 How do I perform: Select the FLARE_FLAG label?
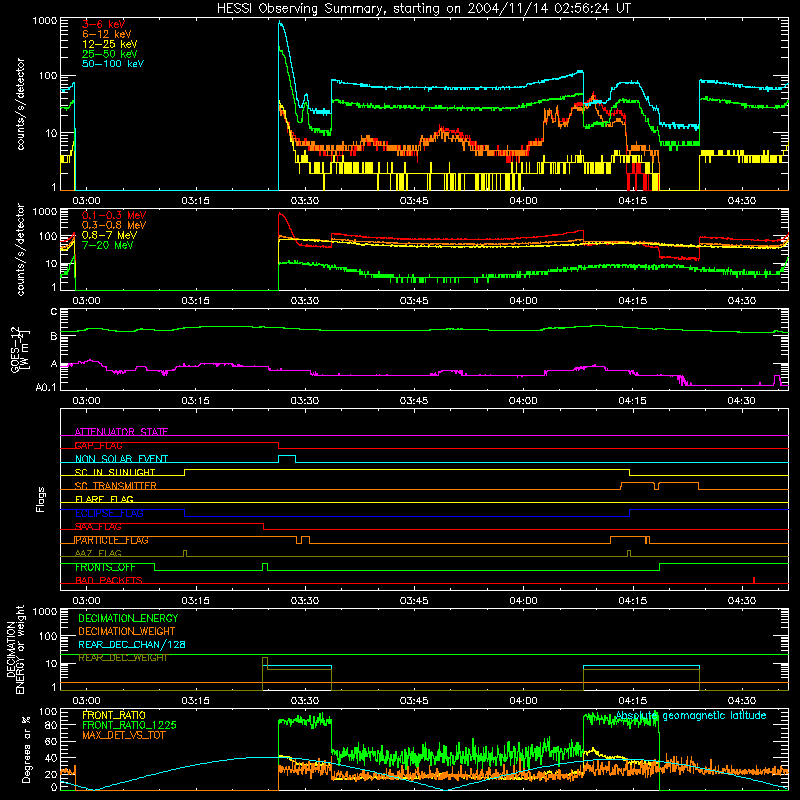[x=104, y=499]
